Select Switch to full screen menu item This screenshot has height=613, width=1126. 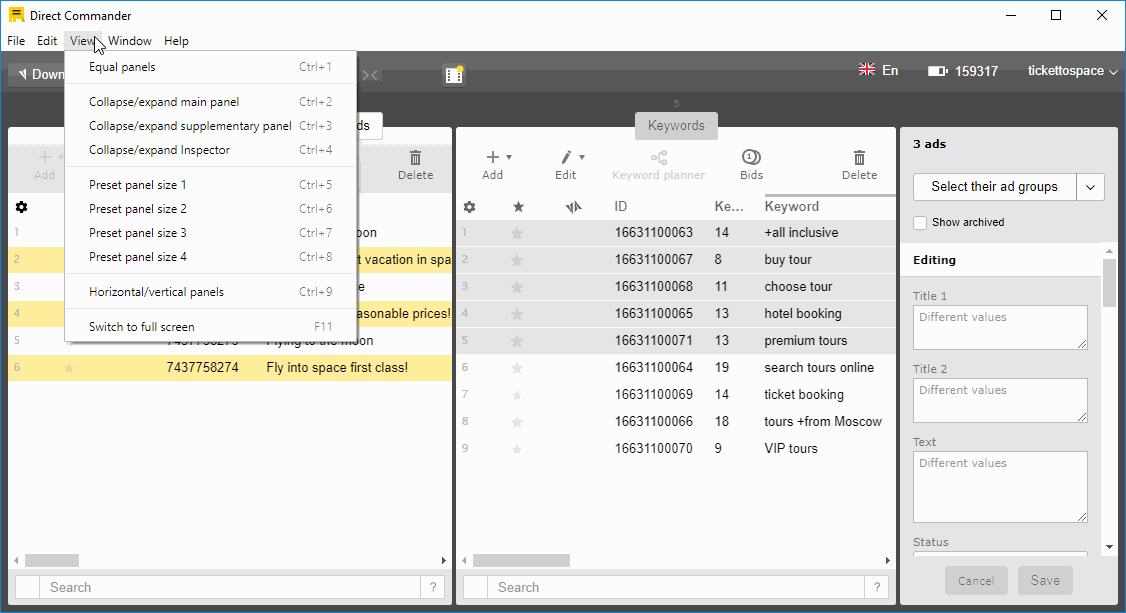click(142, 327)
